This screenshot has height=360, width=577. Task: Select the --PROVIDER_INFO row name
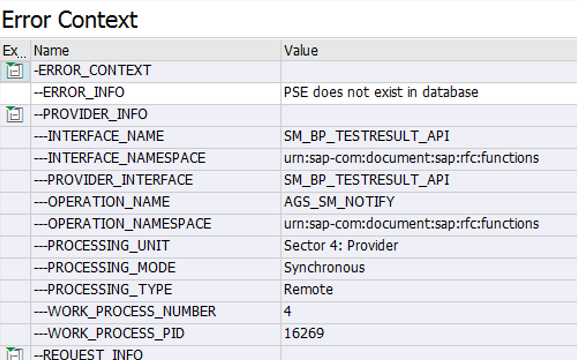click(x=91, y=114)
